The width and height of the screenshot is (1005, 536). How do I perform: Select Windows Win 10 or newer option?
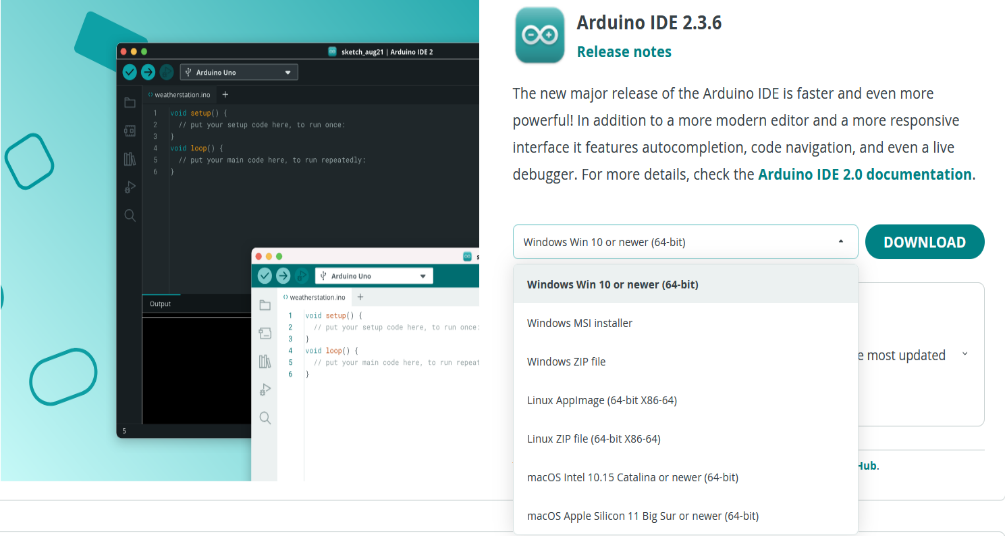coord(686,284)
